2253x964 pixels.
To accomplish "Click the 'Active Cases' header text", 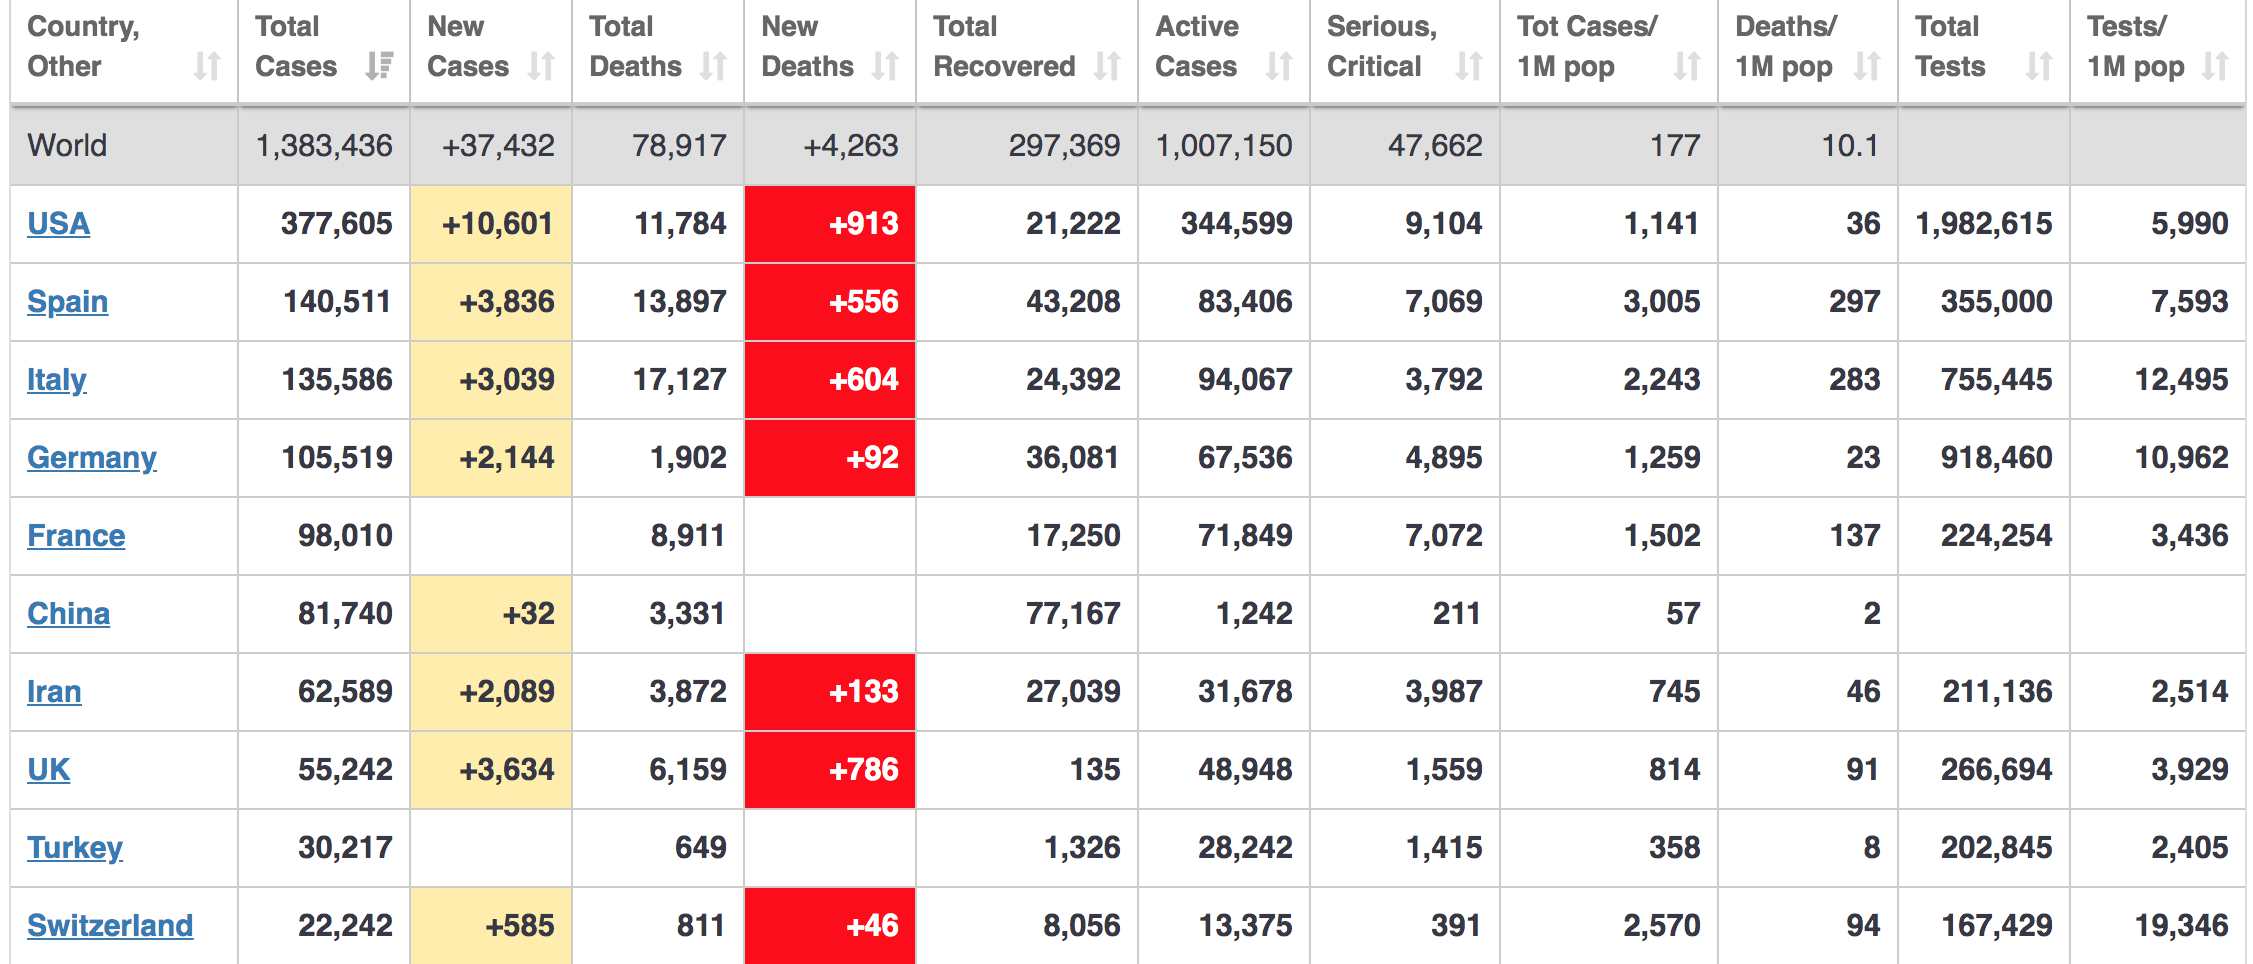I will coord(1197,46).
